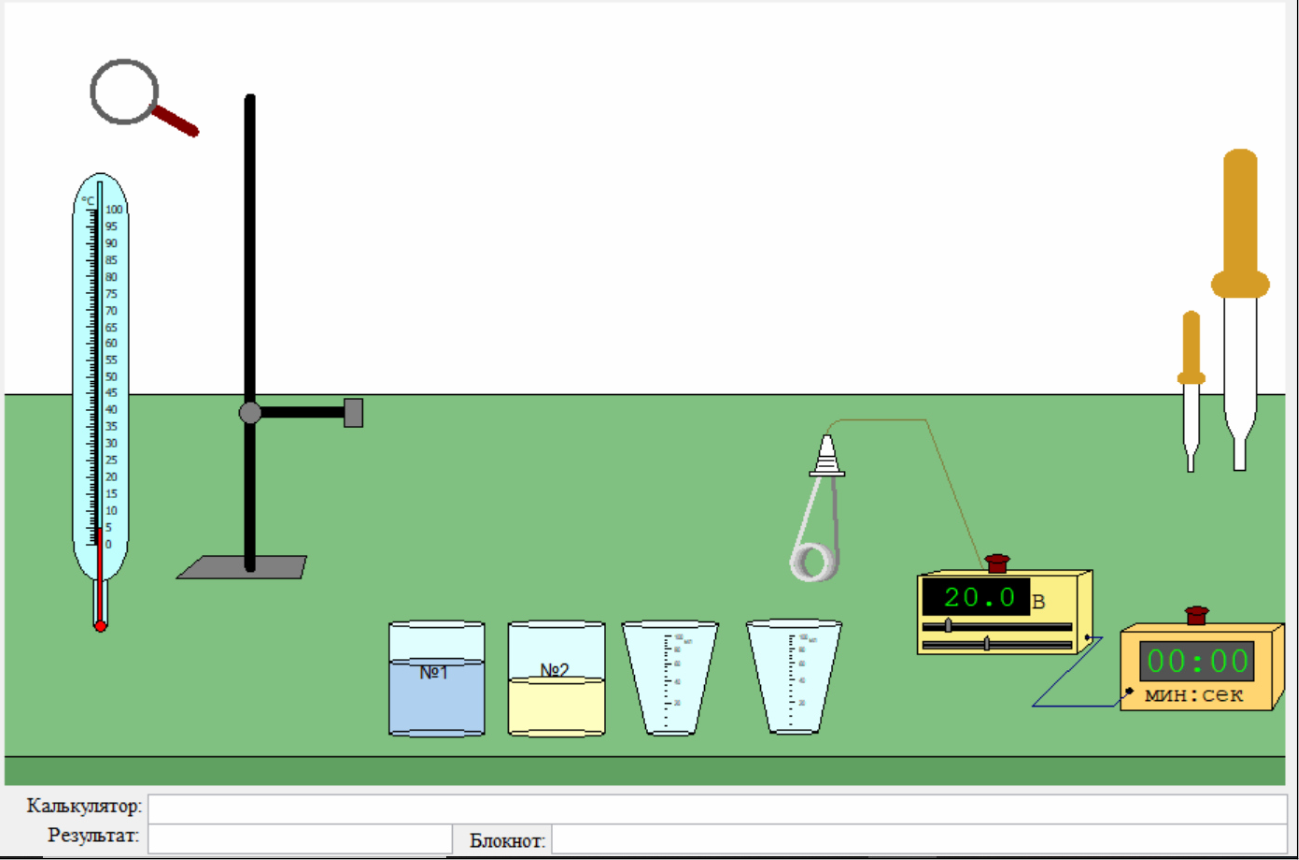The height and width of the screenshot is (860, 1299).
Task: Select beaker №1 with blue liquid
Action: coord(436,679)
